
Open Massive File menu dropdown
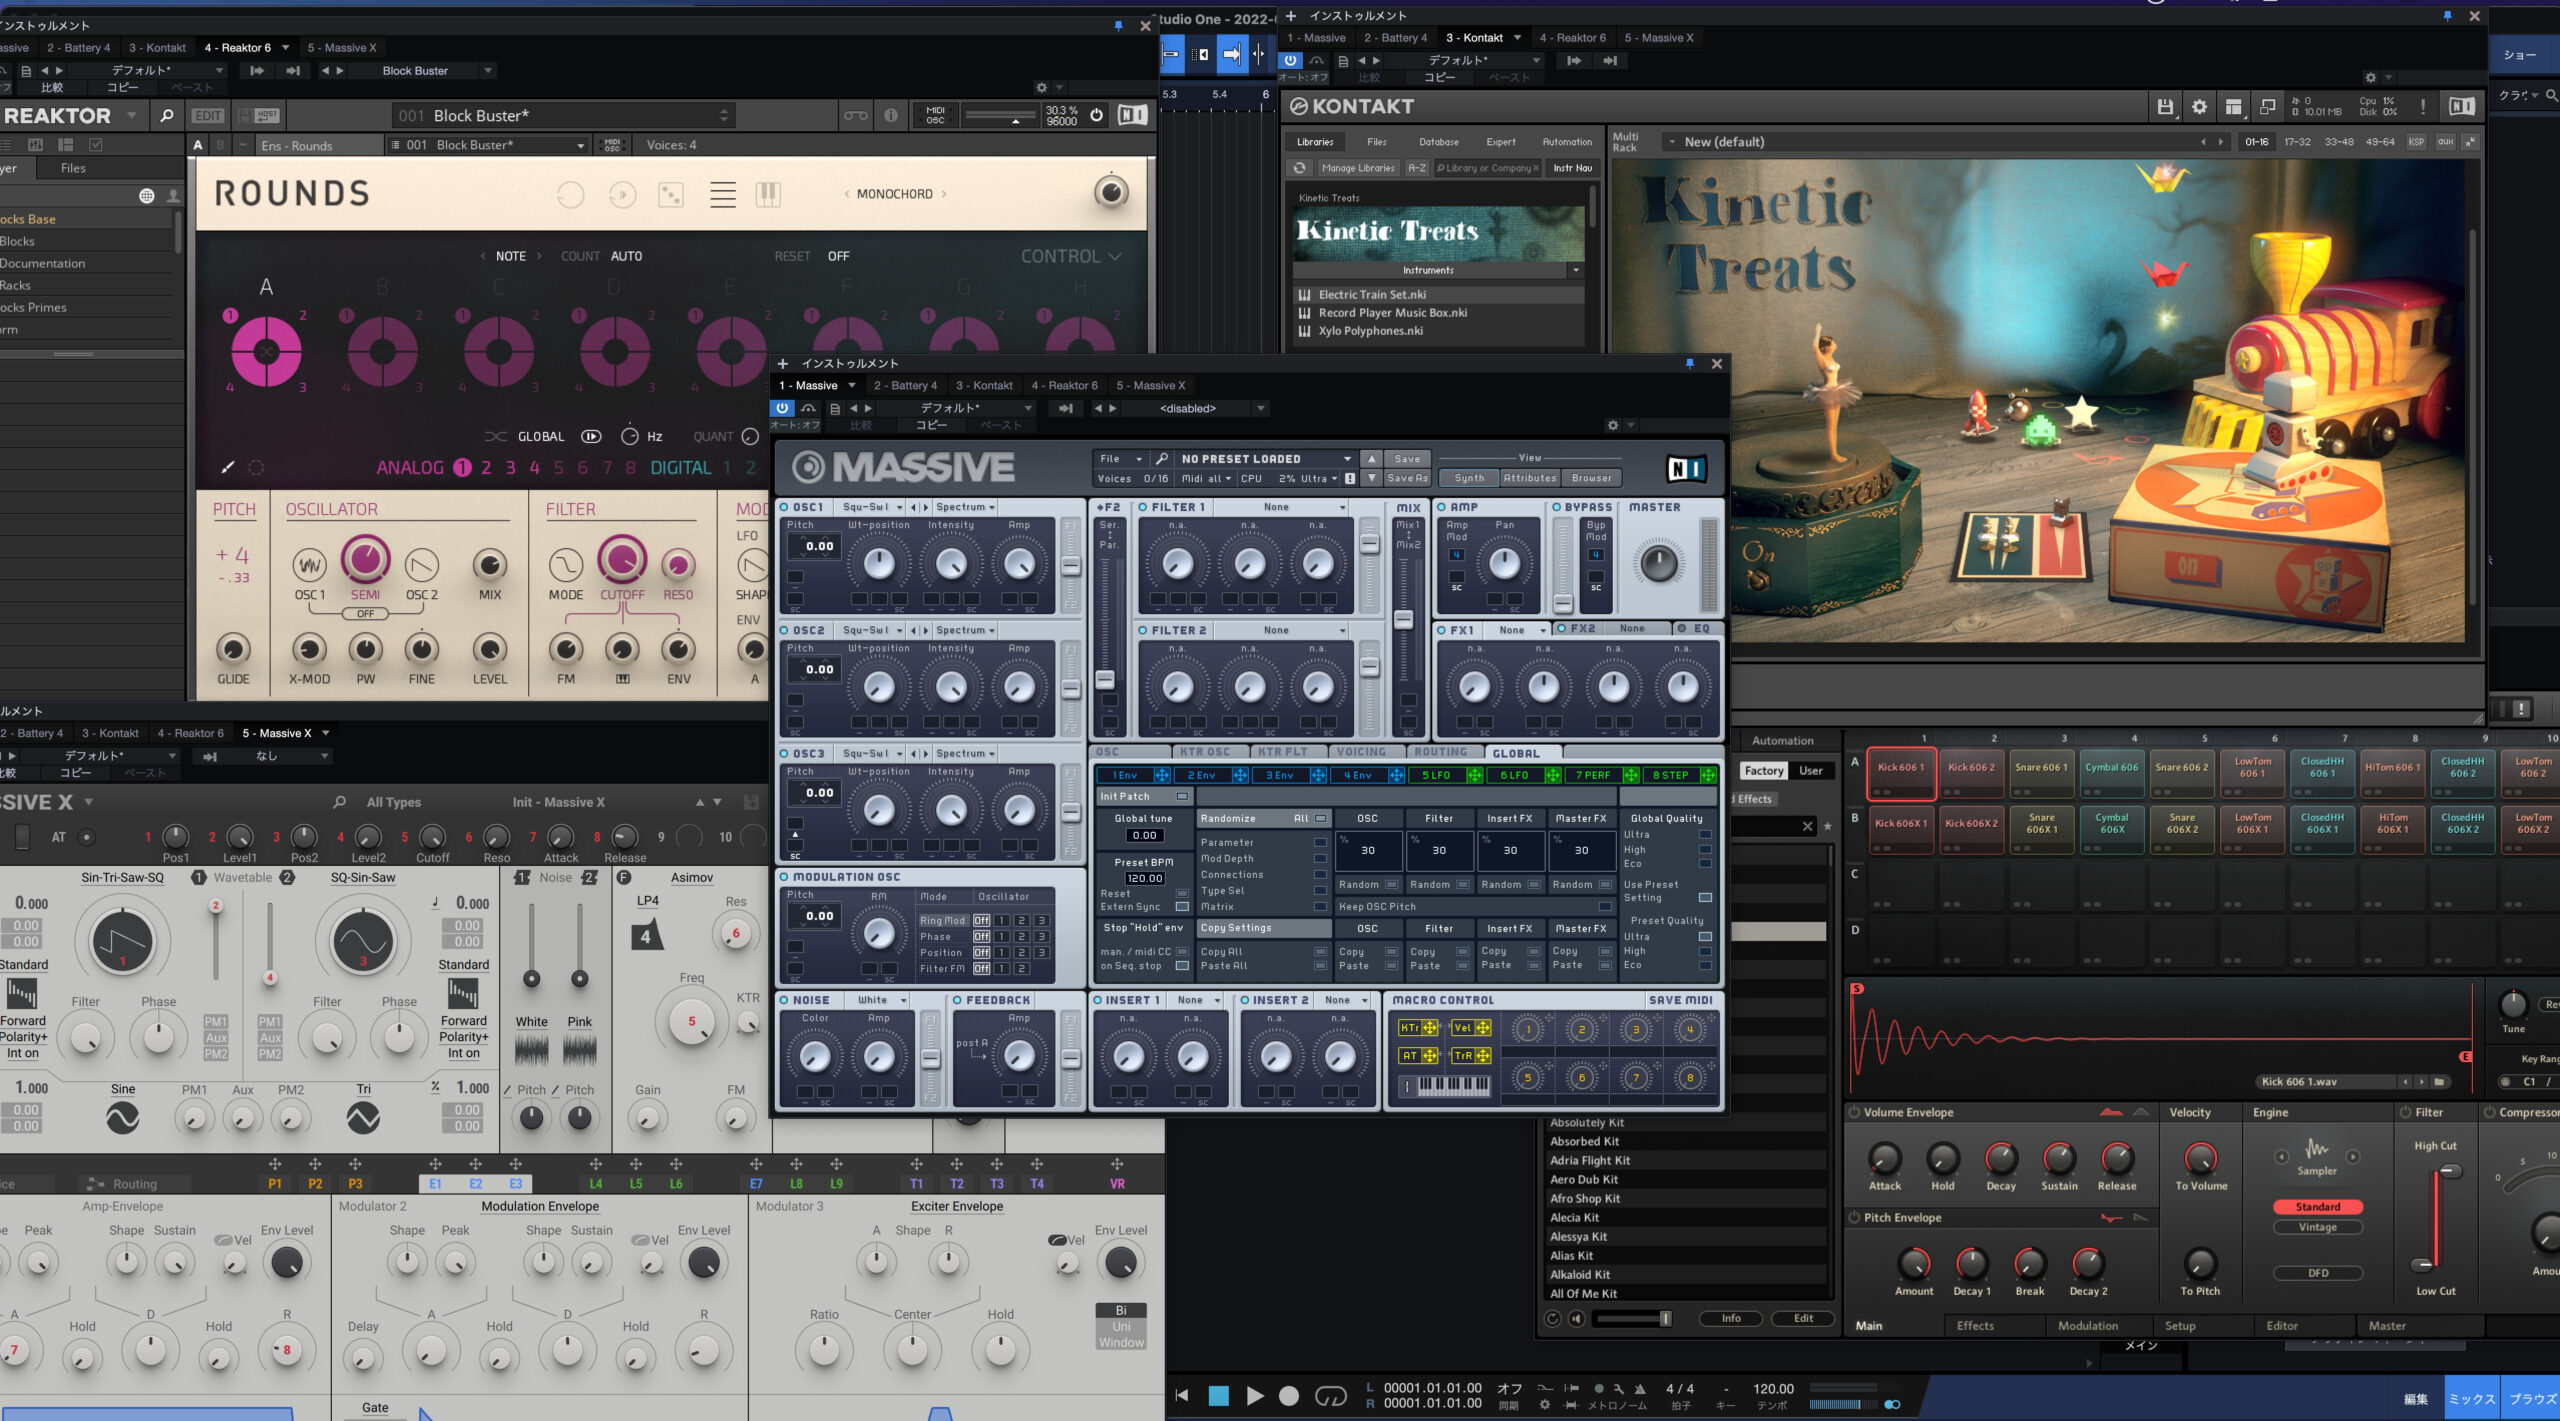click(1120, 459)
